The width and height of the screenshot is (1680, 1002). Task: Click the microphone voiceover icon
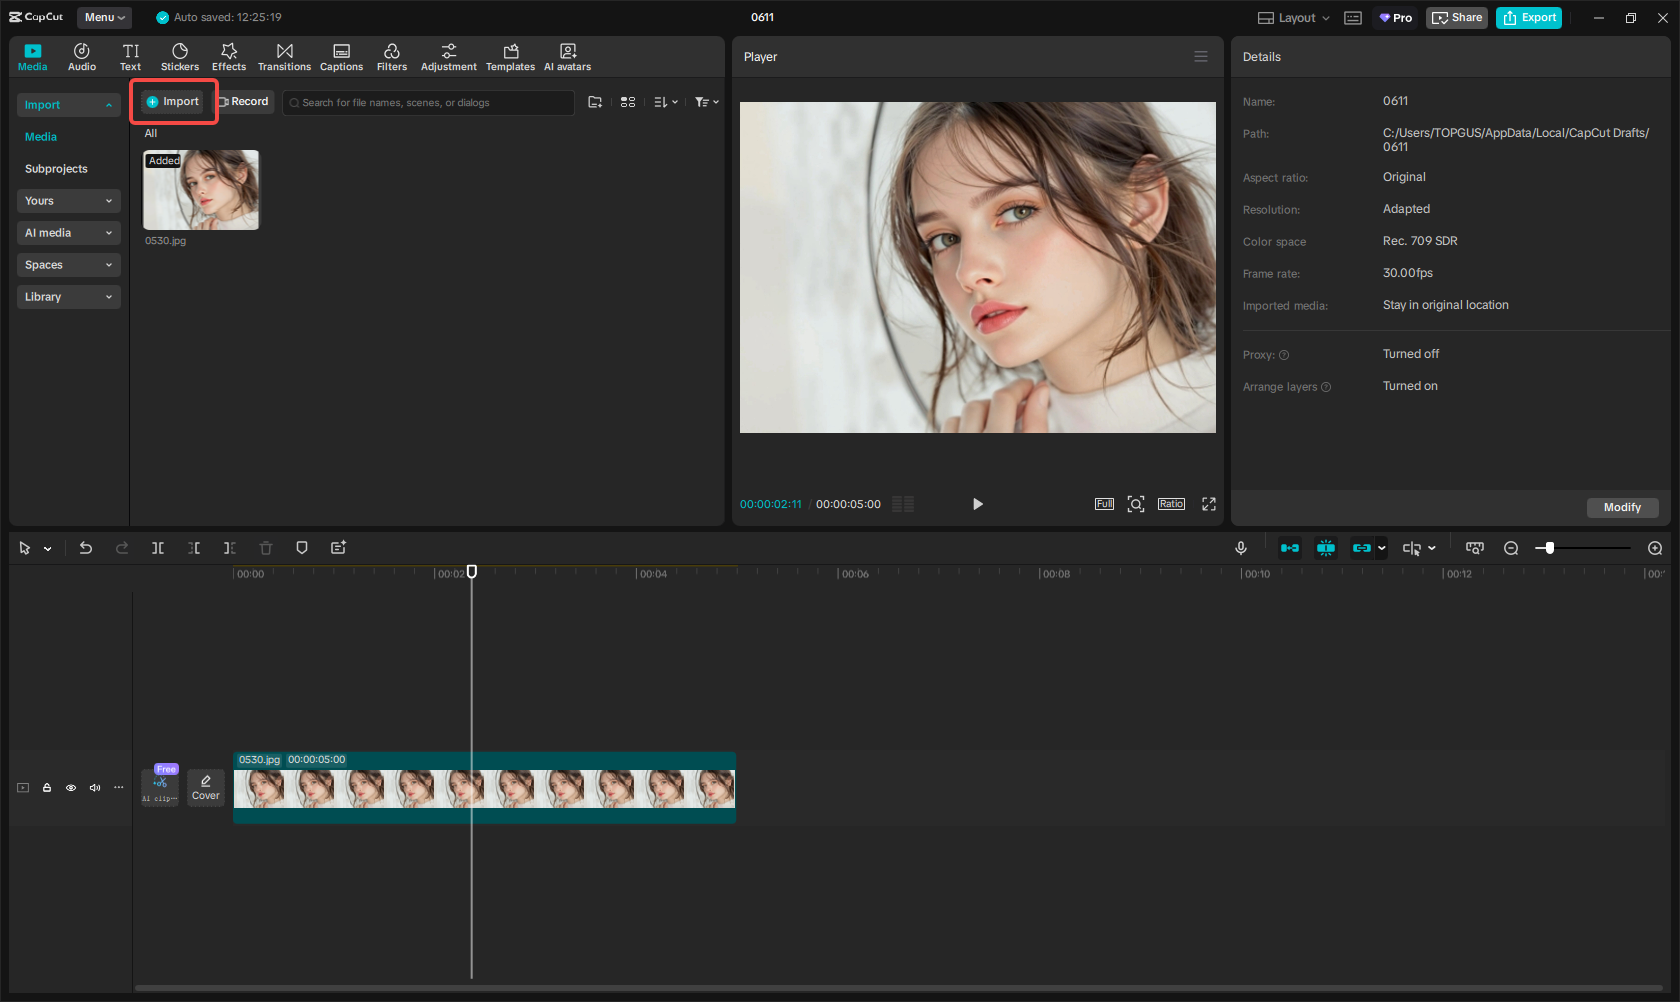1240,548
